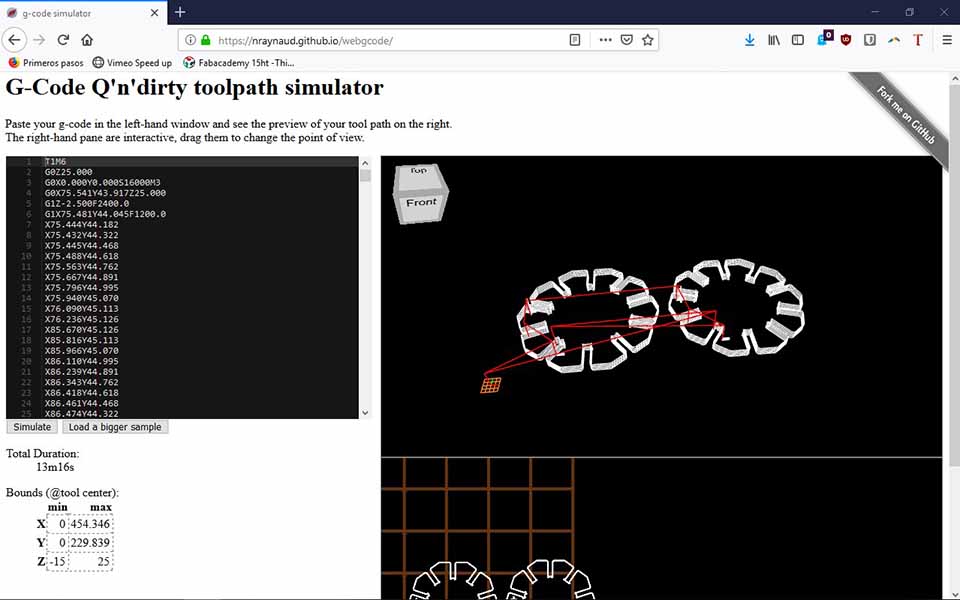This screenshot has width=960, height=600.
Task: Click the Y max value 229.839
Action: coord(90,543)
